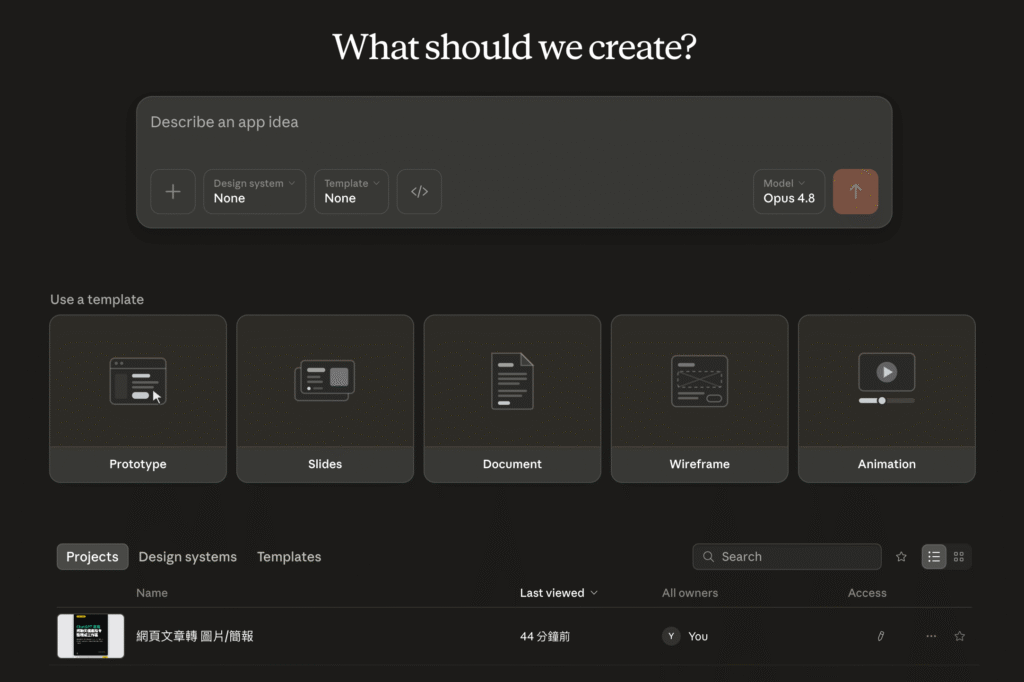Switch to list view
Viewport: 1024px width, 682px height.
coord(934,557)
